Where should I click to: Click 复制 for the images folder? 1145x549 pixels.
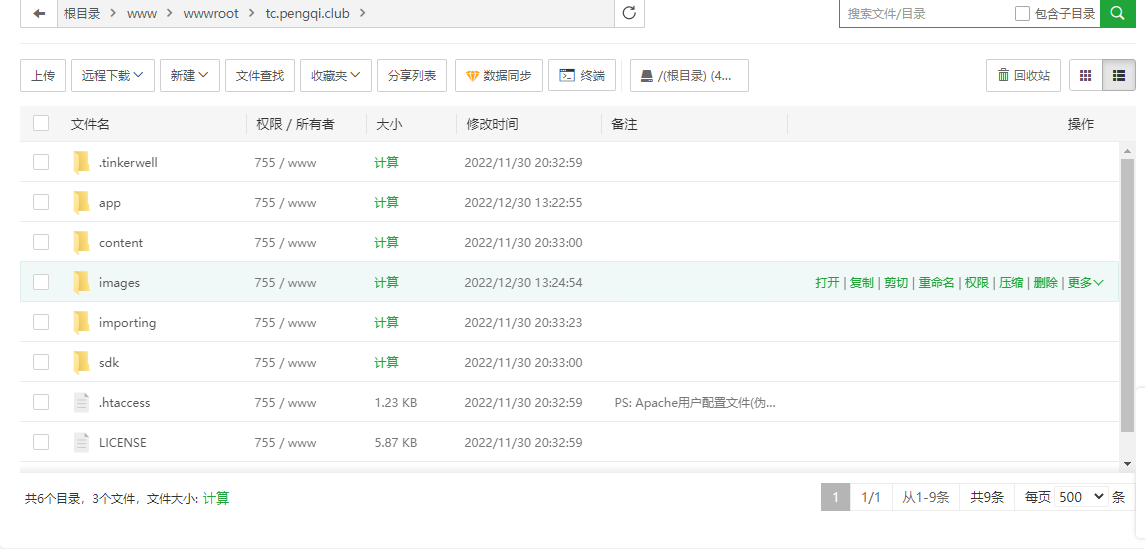(862, 283)
